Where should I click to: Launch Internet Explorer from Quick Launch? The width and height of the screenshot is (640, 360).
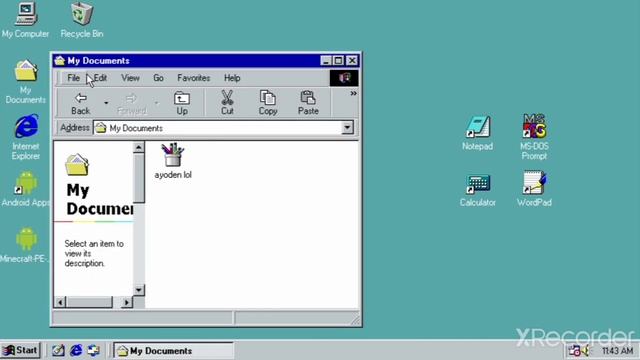pos(76,350)
